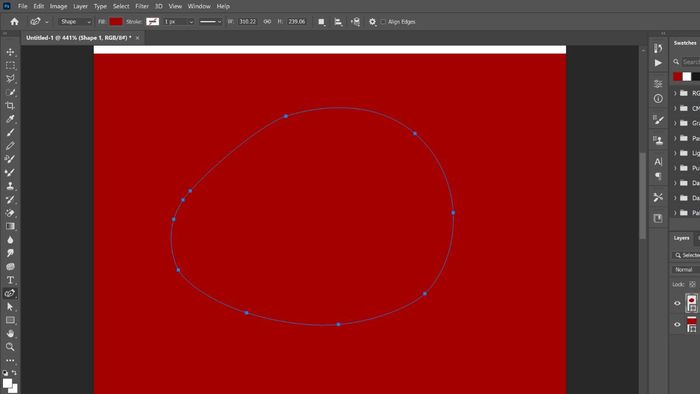Viewport: 700px width, 394px height.
Task: Select the Blur tool
Action: 10,240
